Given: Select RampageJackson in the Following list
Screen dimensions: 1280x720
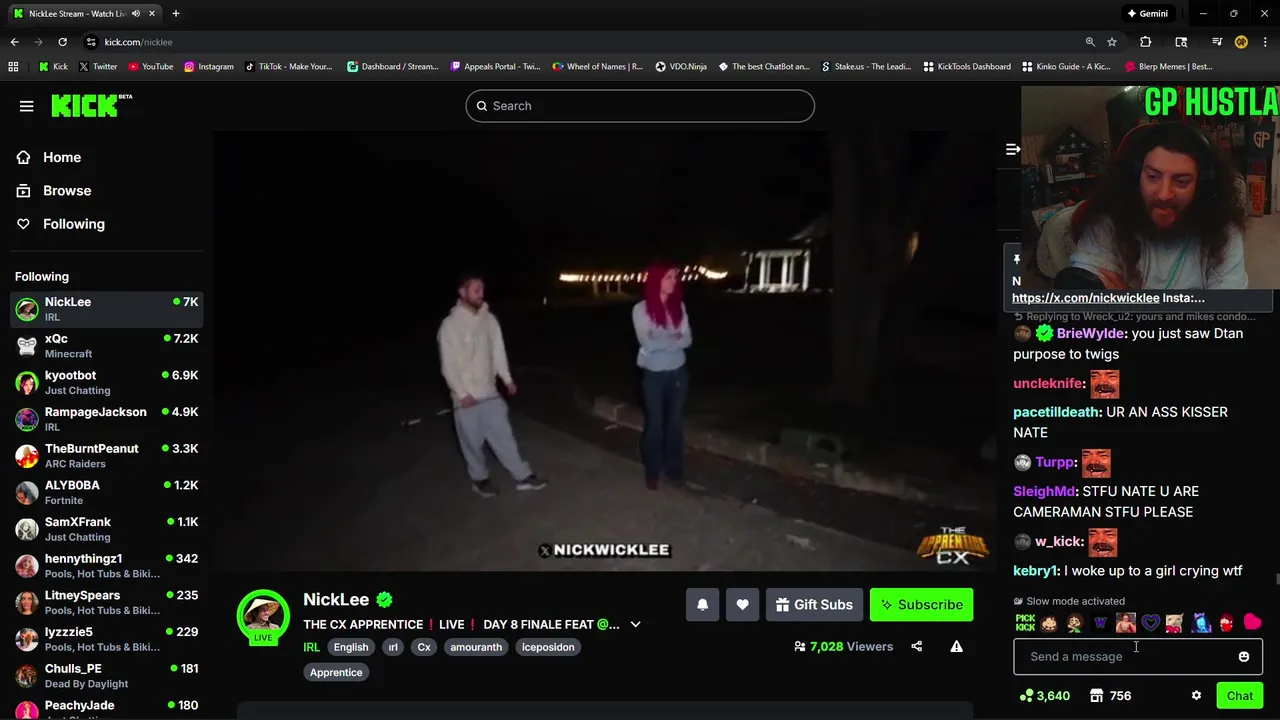Looking at the screenshot, I should coord(107,419).
